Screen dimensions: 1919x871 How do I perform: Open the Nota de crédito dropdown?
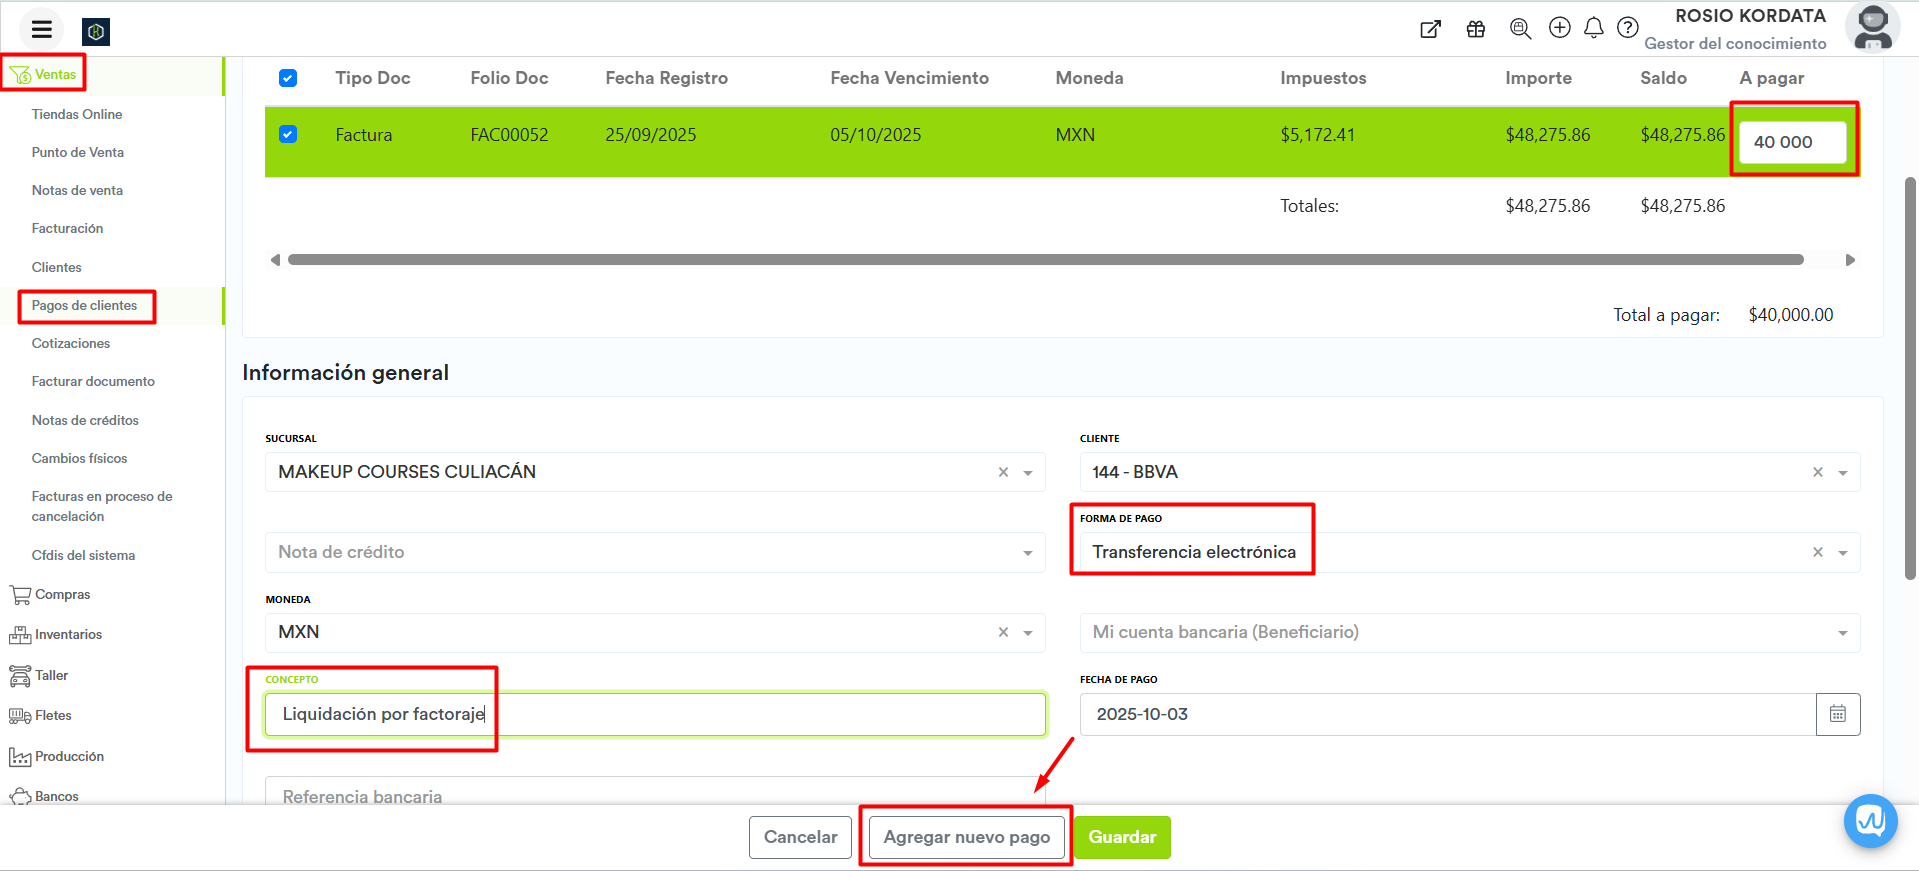pyautogui.click(x=1027, y=553)
